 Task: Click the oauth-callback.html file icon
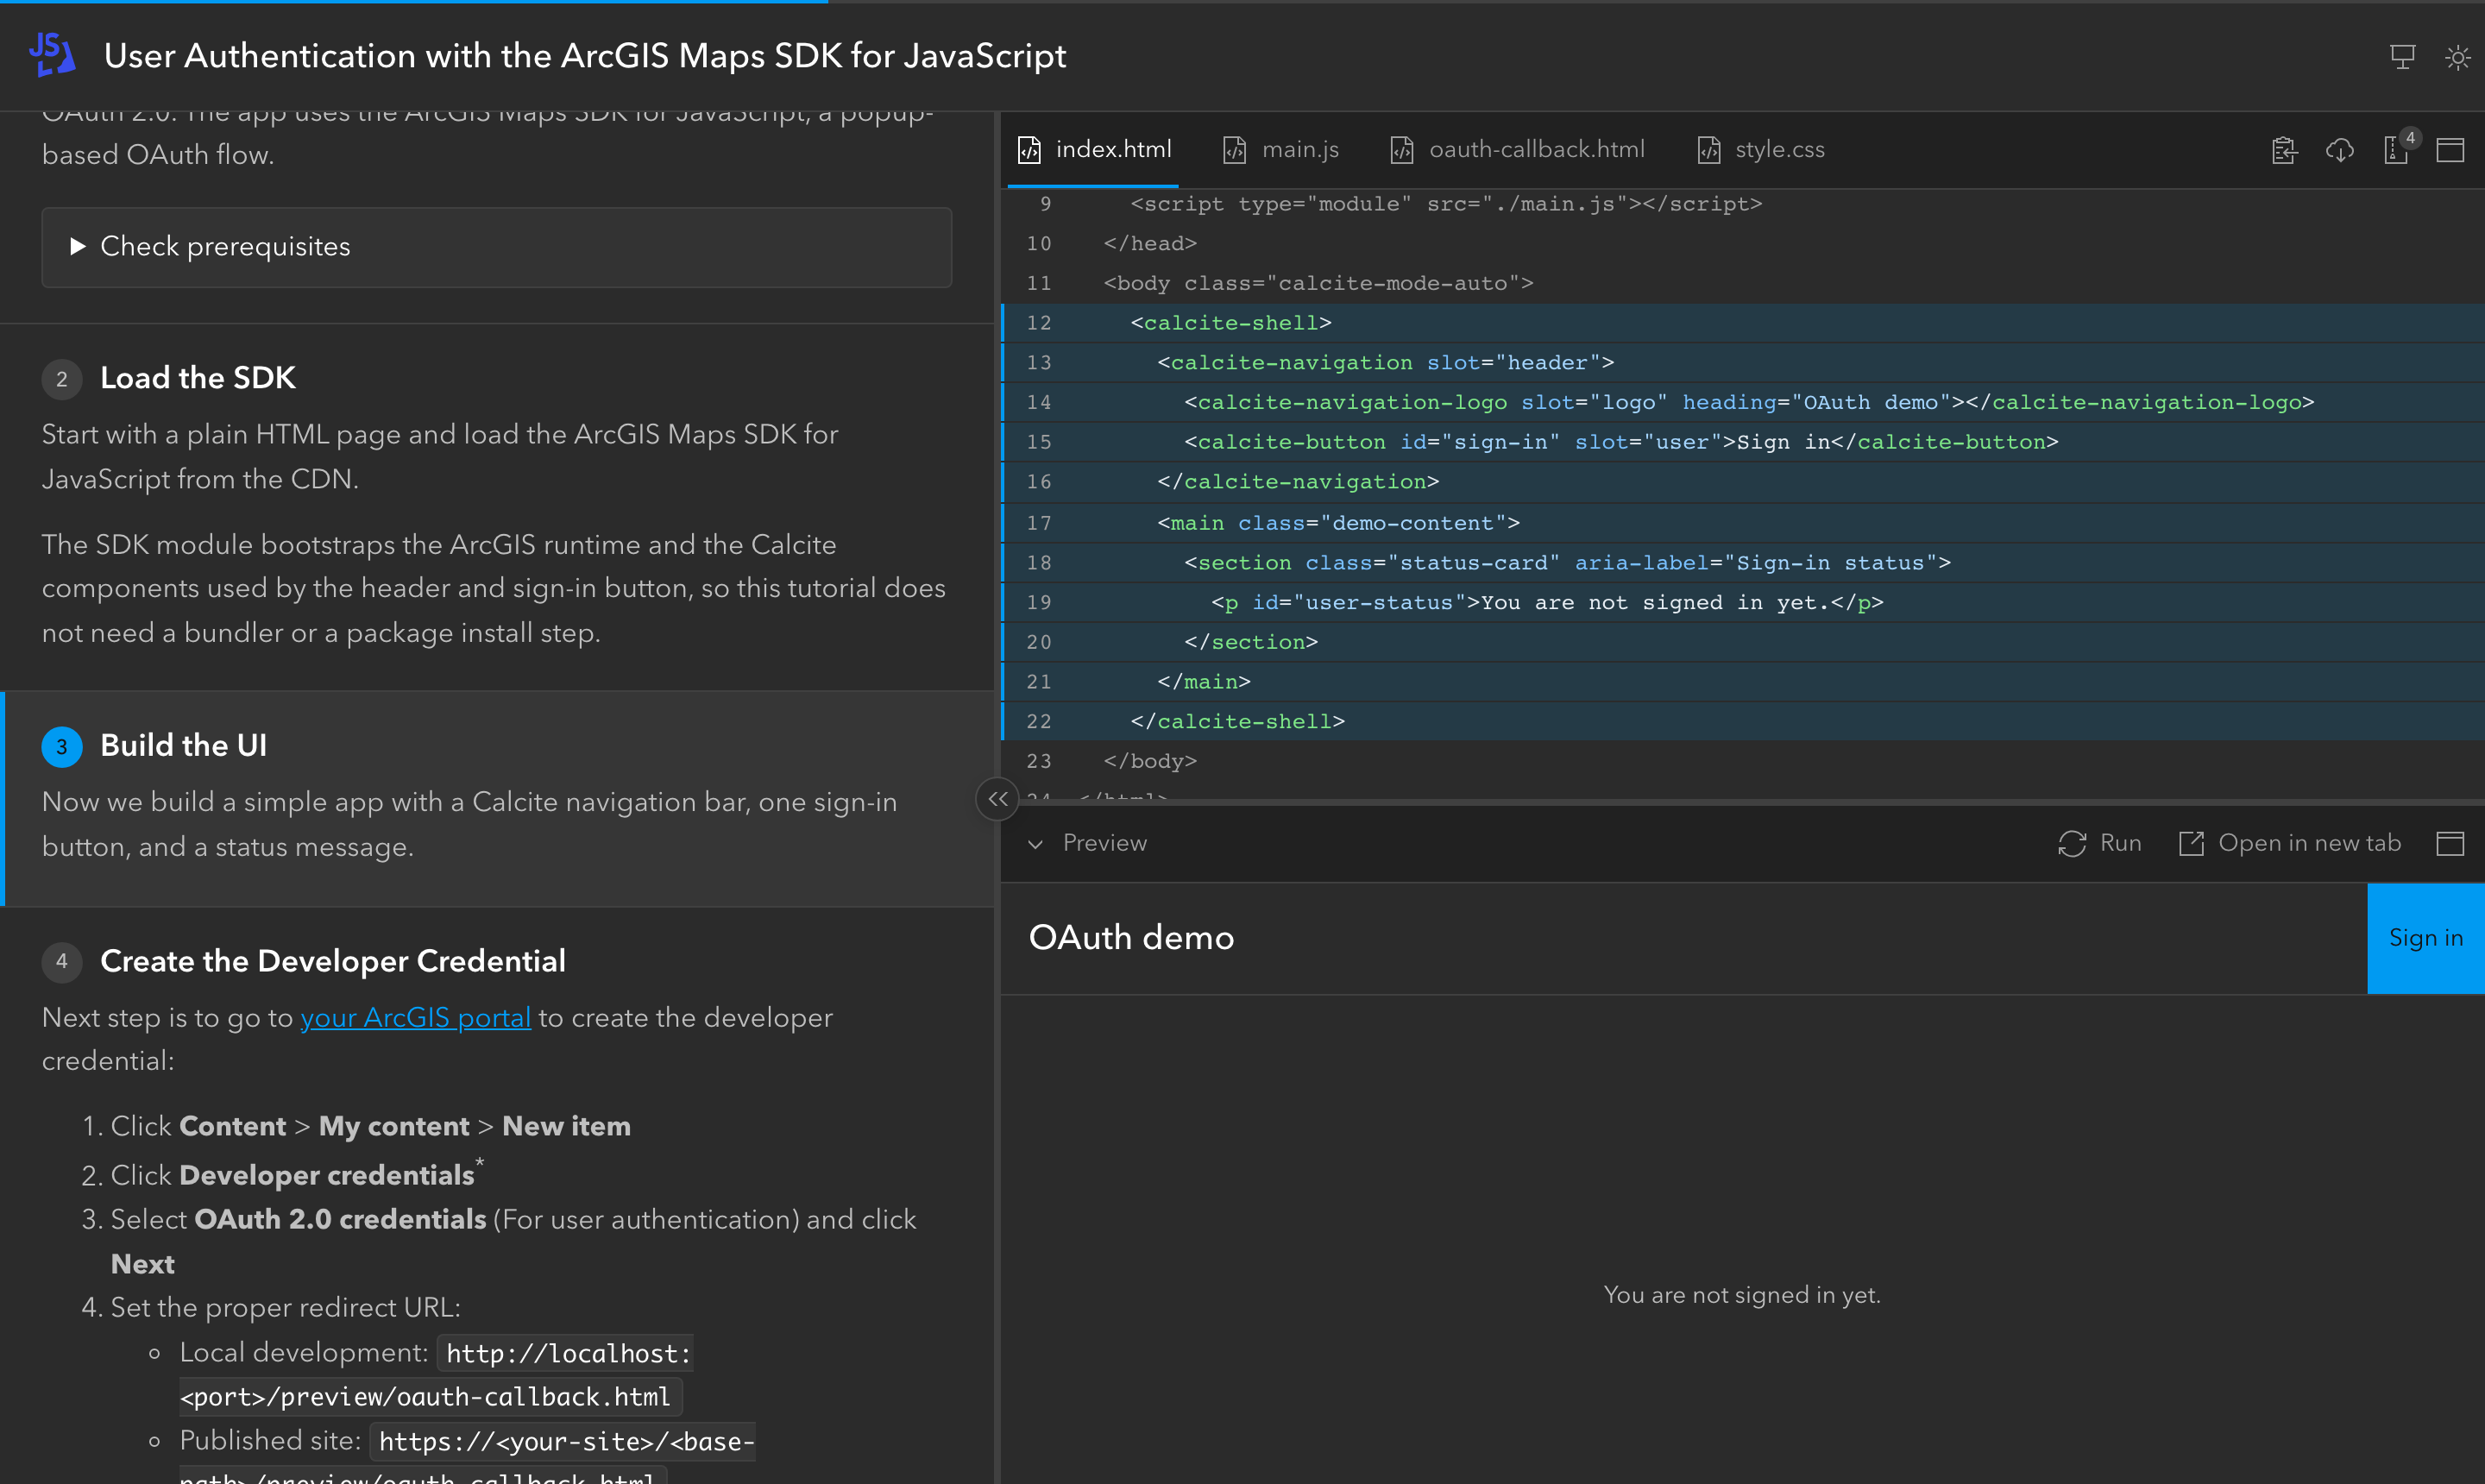point(1402,150)
